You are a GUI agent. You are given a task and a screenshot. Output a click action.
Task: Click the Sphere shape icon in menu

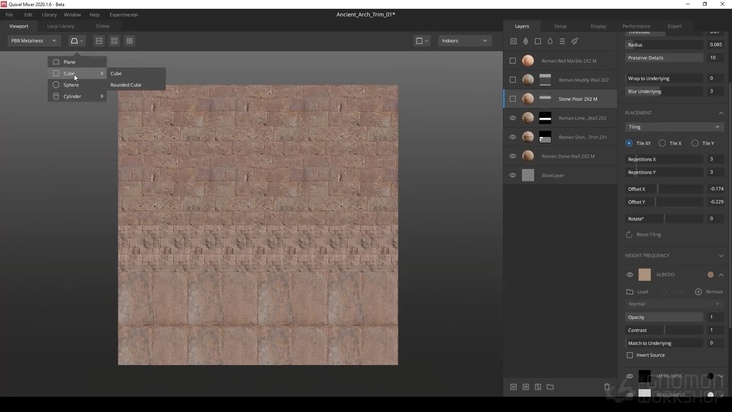coord(56,85)
